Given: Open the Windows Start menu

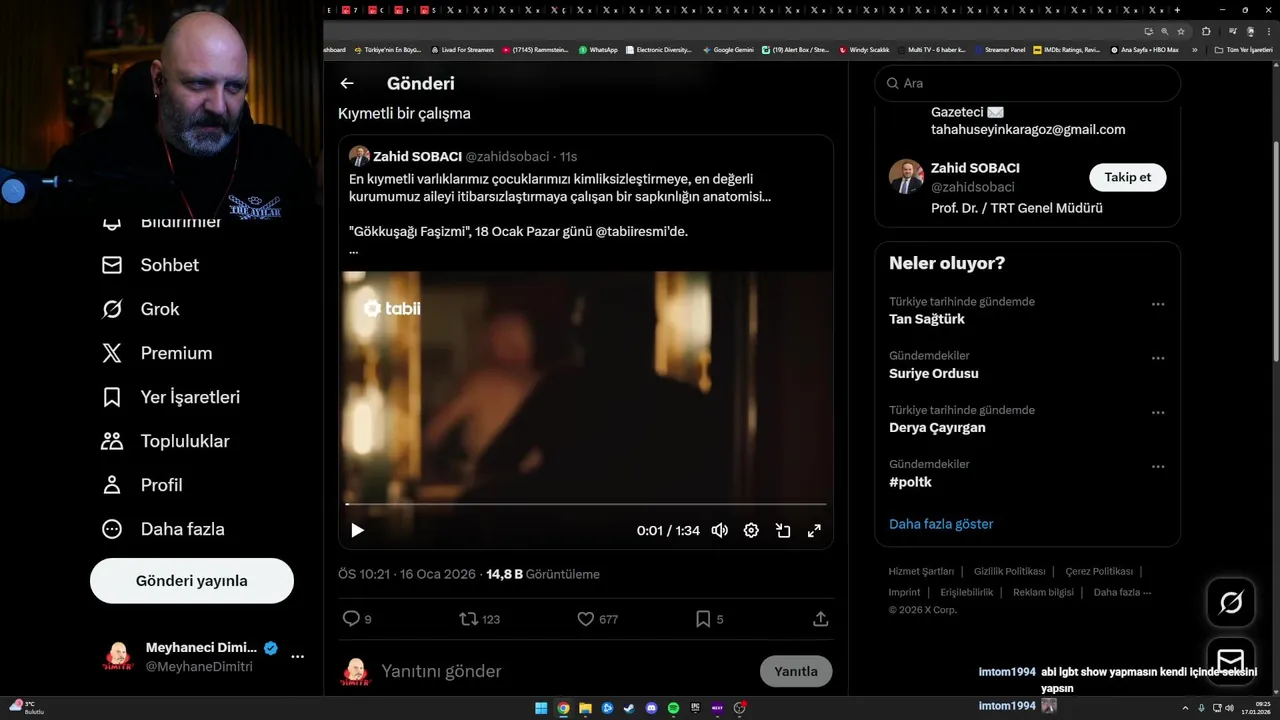Looking at the screenshot, I should pyautogui.click(x=541, y=708).
